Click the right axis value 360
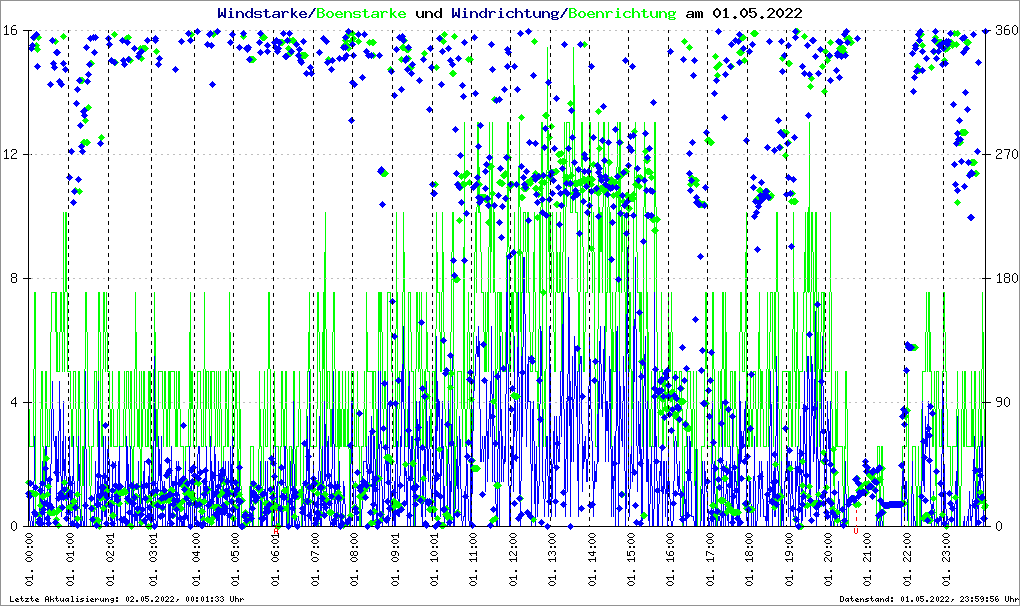Image resolution: width=1020 pixels, height=606 pixels. 1002,30
